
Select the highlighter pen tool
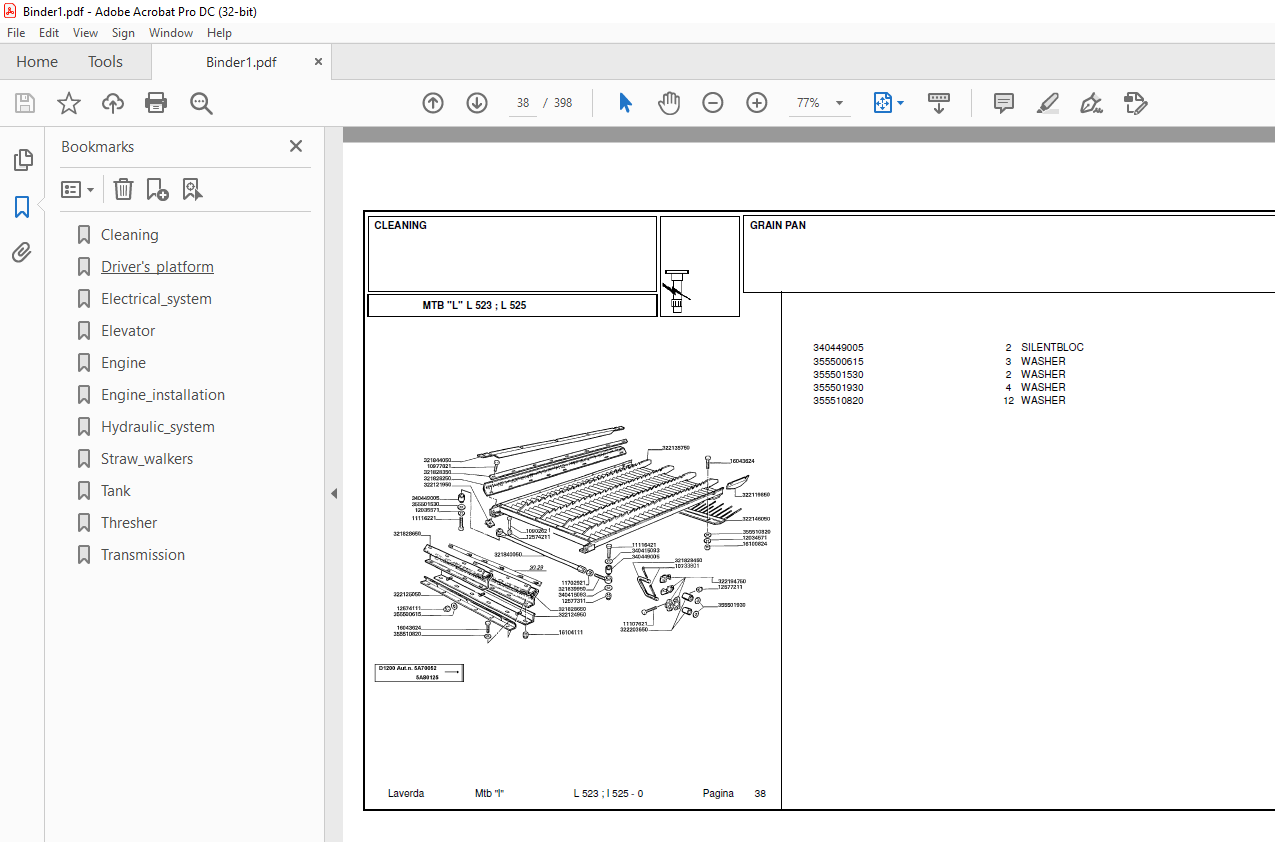(x=1047, y=103)
